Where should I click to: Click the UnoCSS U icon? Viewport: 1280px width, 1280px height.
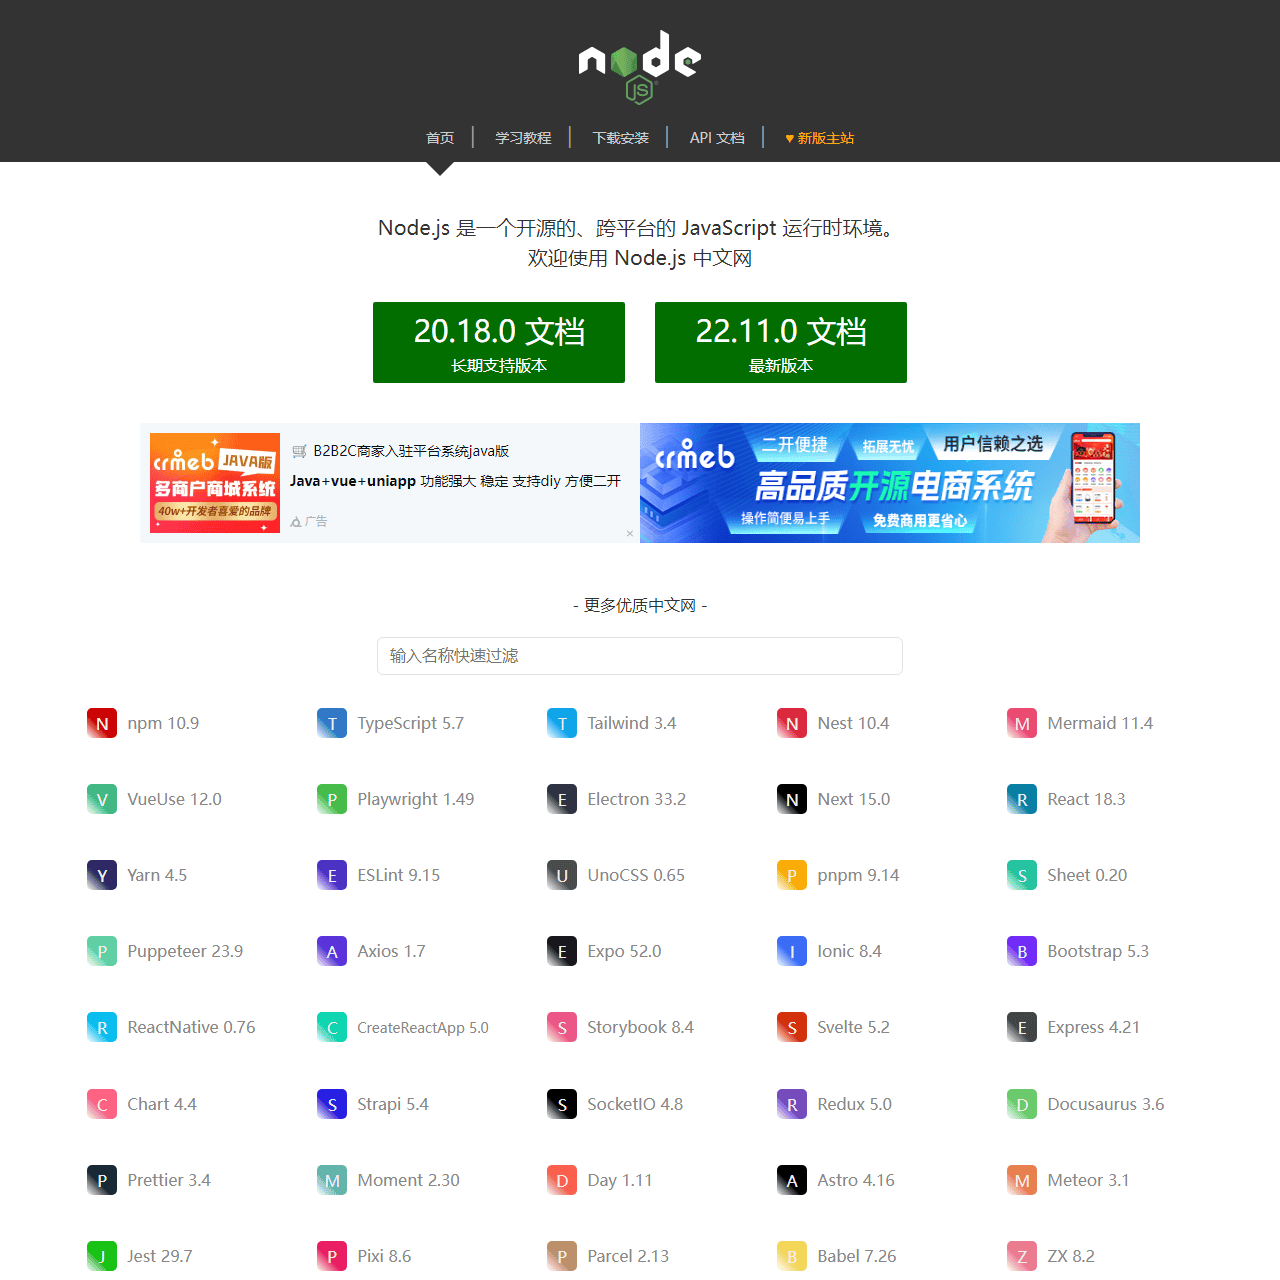562,875
